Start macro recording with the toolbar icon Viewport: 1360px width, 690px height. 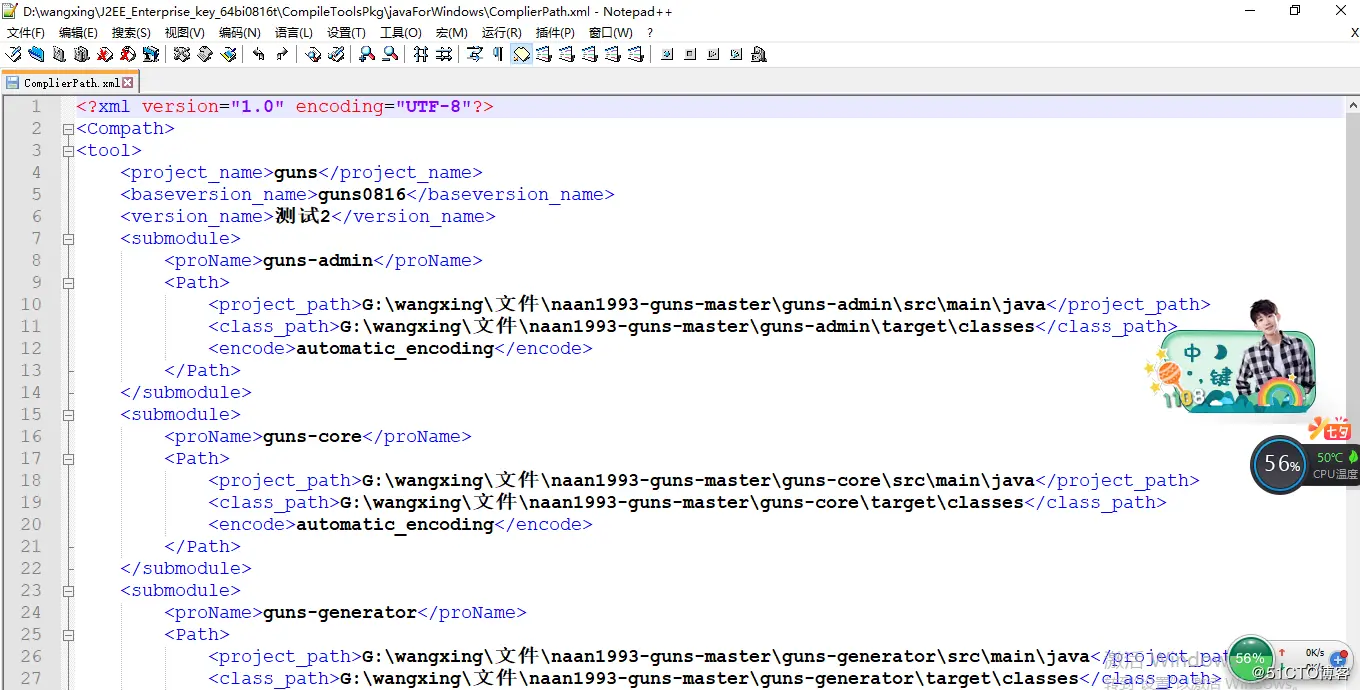coord(667,54)
